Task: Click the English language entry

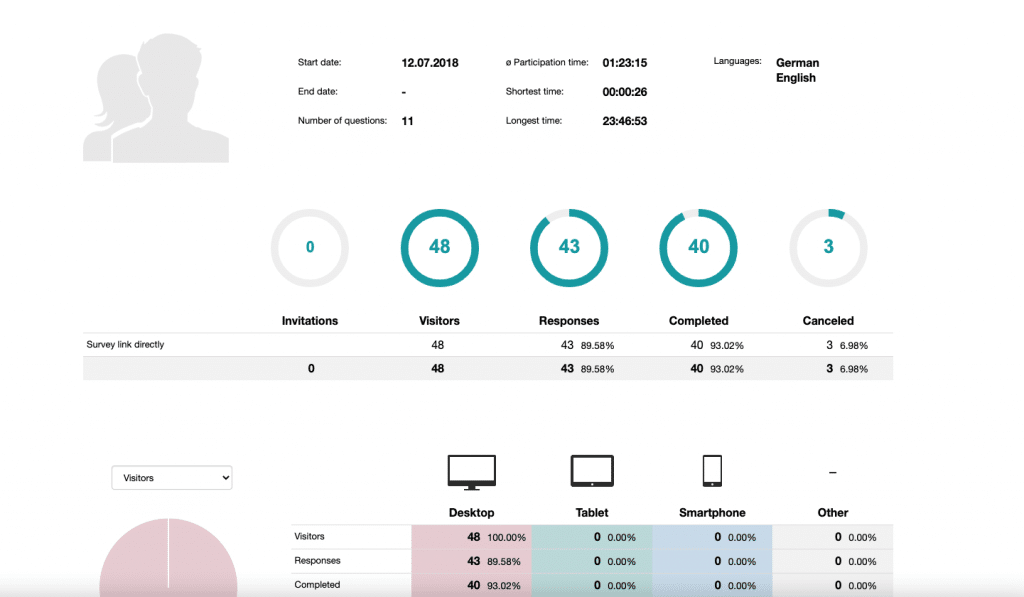Action: 795,78
